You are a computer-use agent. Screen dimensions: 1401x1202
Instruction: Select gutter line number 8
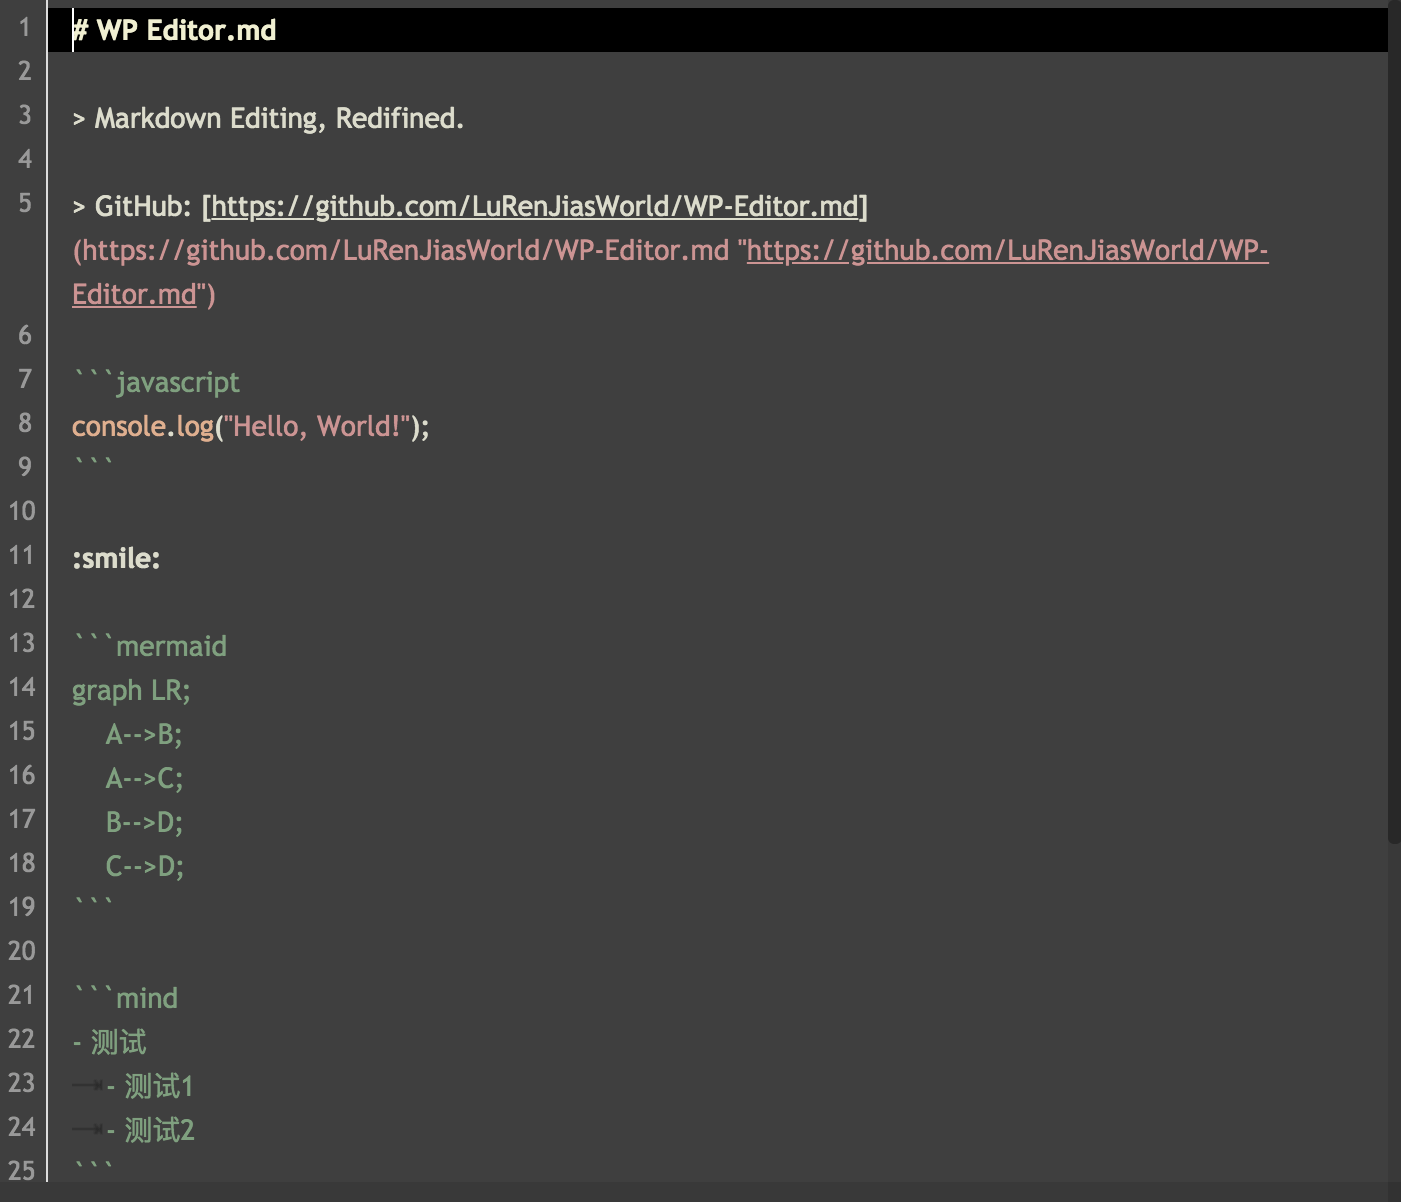[25, 423]
